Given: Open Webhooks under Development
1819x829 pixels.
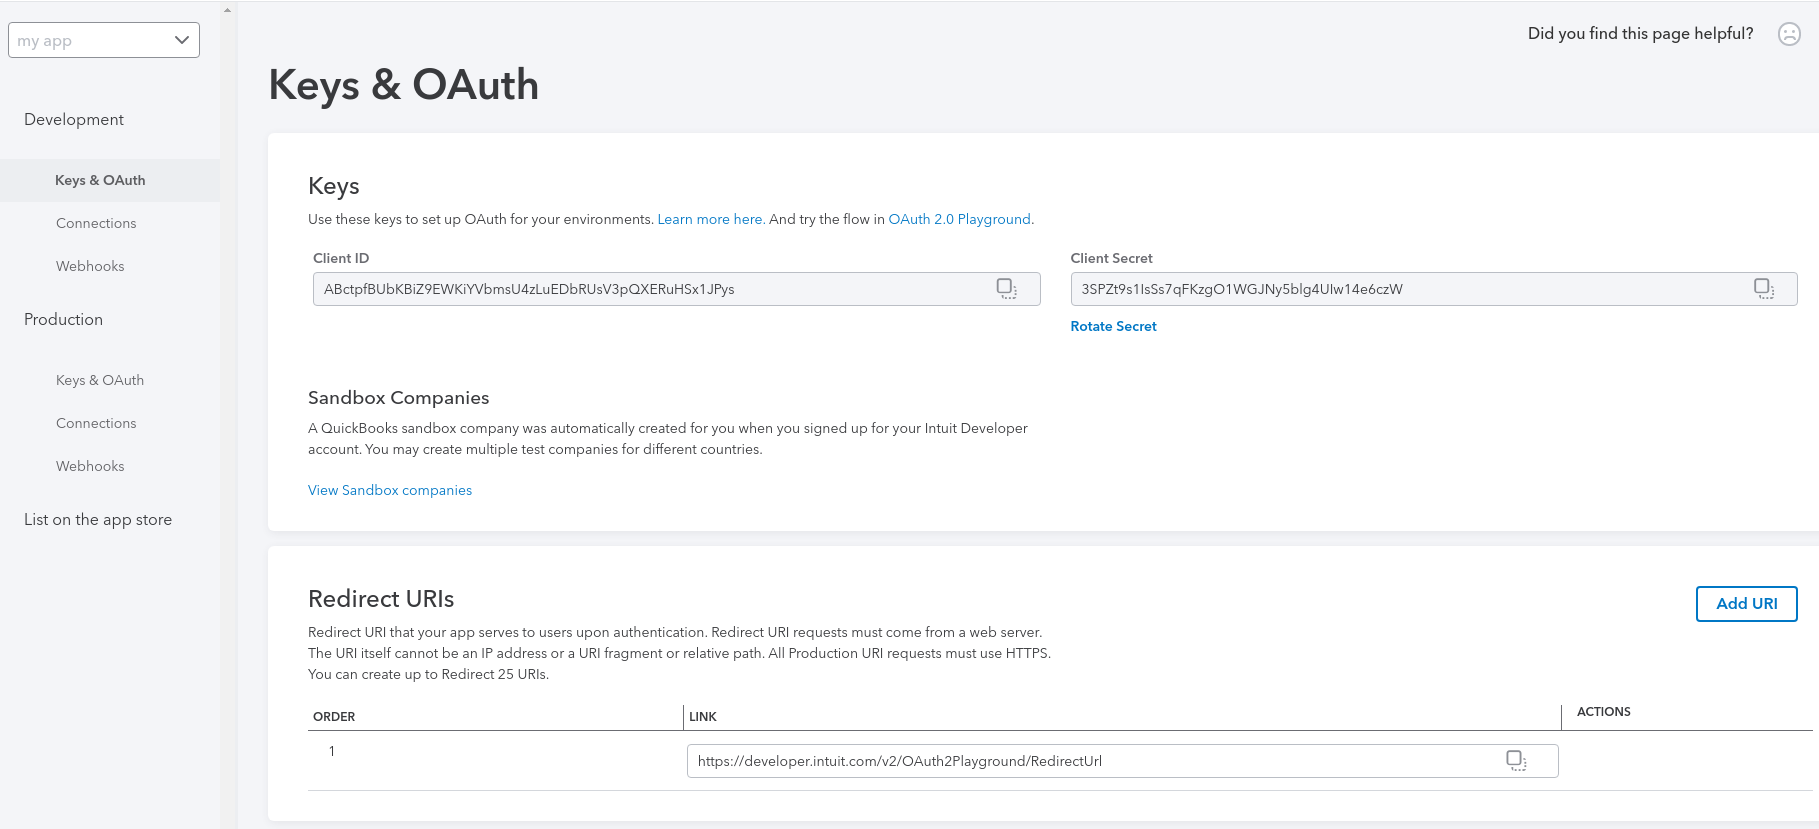Looking at the screenshot, I should click(90, 266).
